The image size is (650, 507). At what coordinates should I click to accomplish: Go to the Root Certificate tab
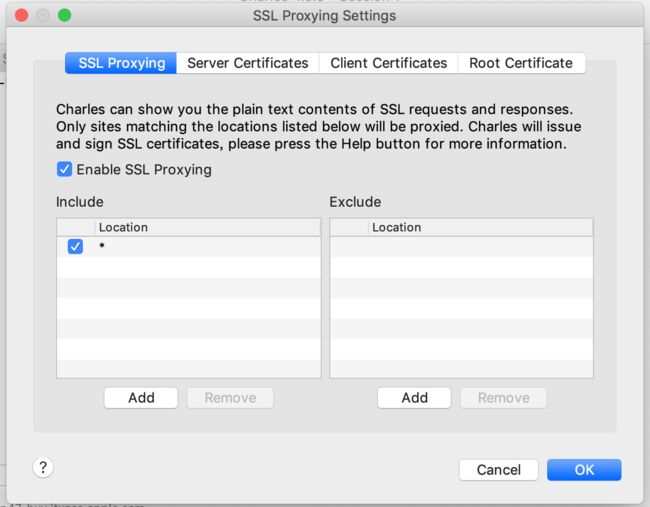(x=521, y=63)
